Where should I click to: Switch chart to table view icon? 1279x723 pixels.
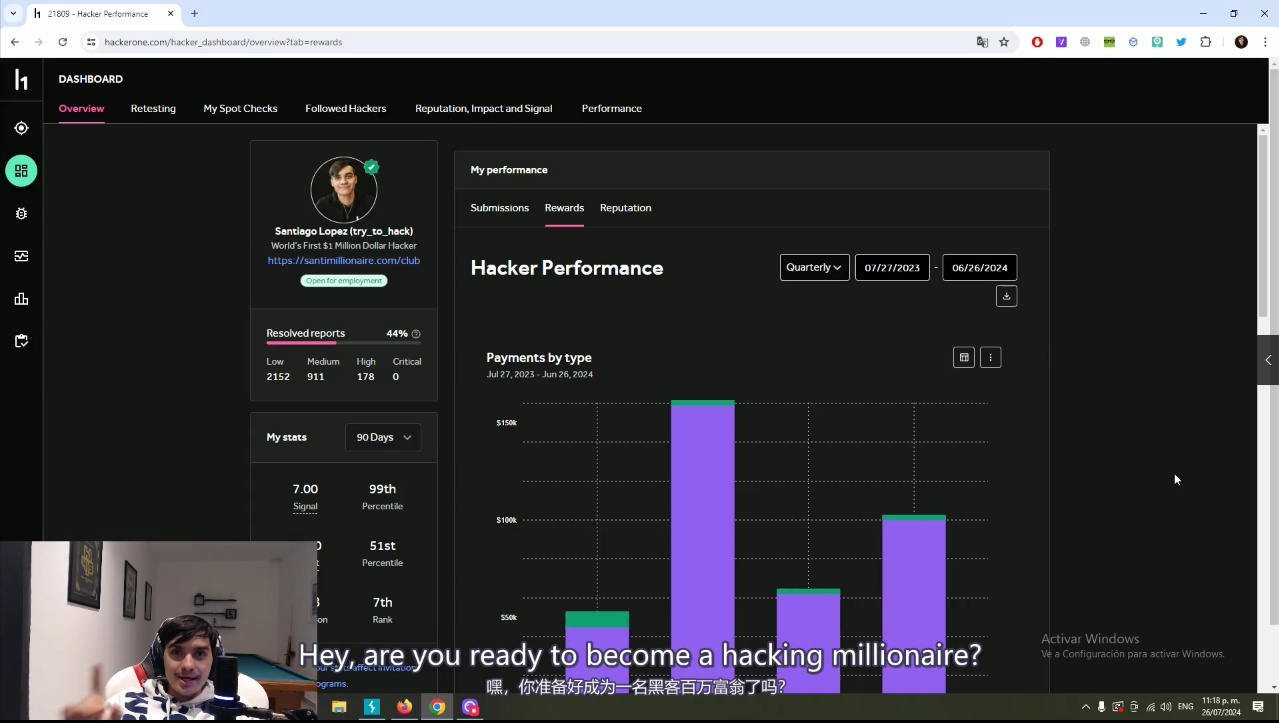(x=963, y=357)
